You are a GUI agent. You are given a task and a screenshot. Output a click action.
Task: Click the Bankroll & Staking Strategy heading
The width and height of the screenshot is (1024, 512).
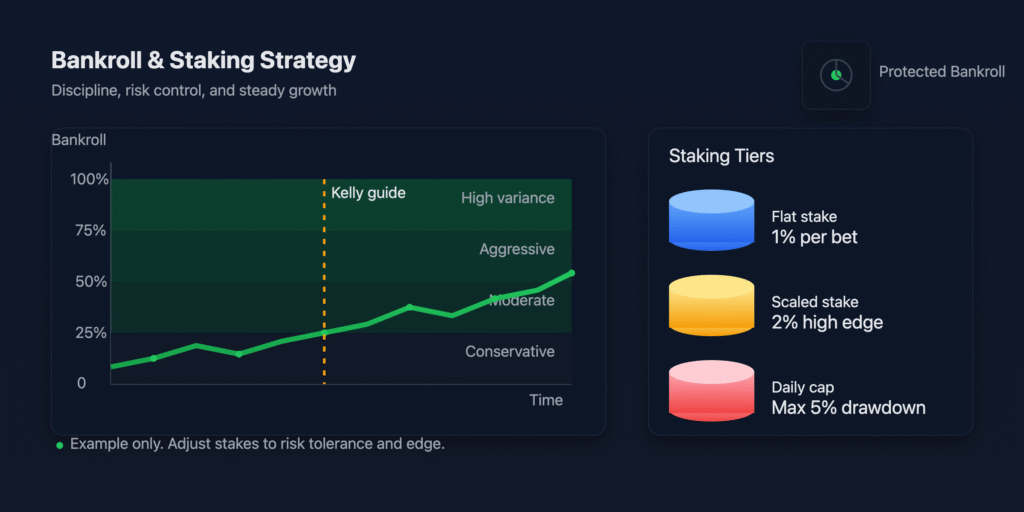click(203, 60)
